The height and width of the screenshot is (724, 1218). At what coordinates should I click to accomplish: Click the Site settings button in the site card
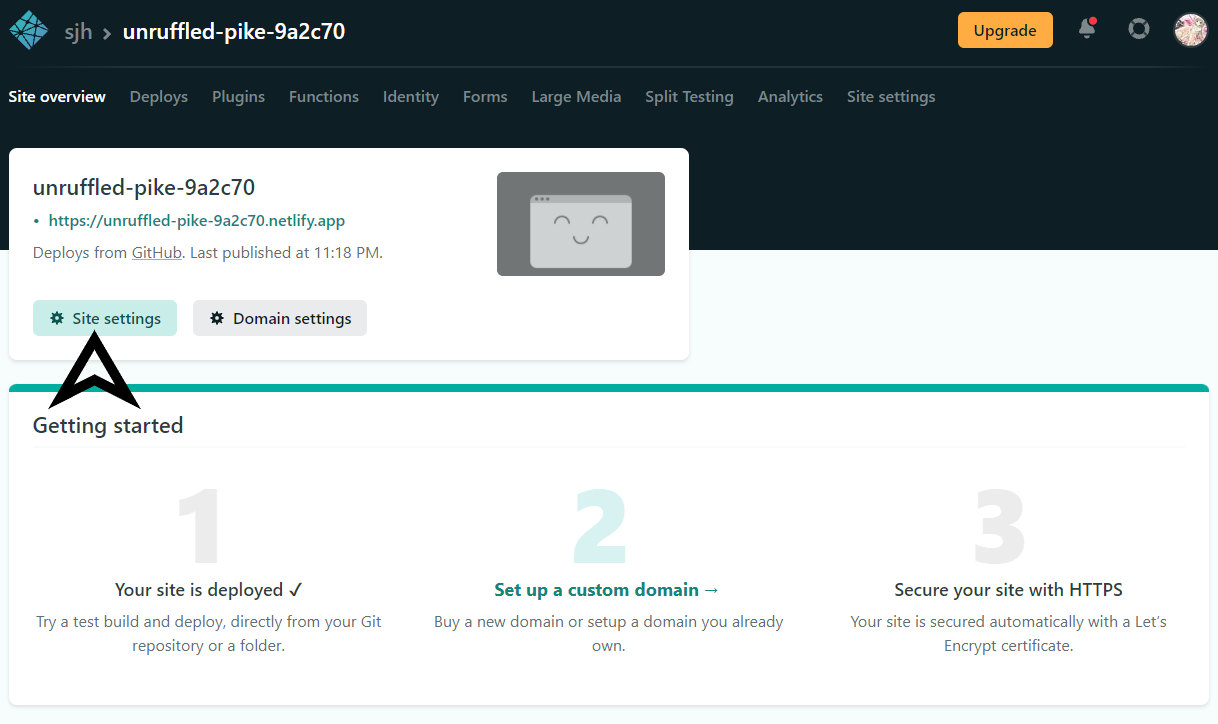pos(105,318)
